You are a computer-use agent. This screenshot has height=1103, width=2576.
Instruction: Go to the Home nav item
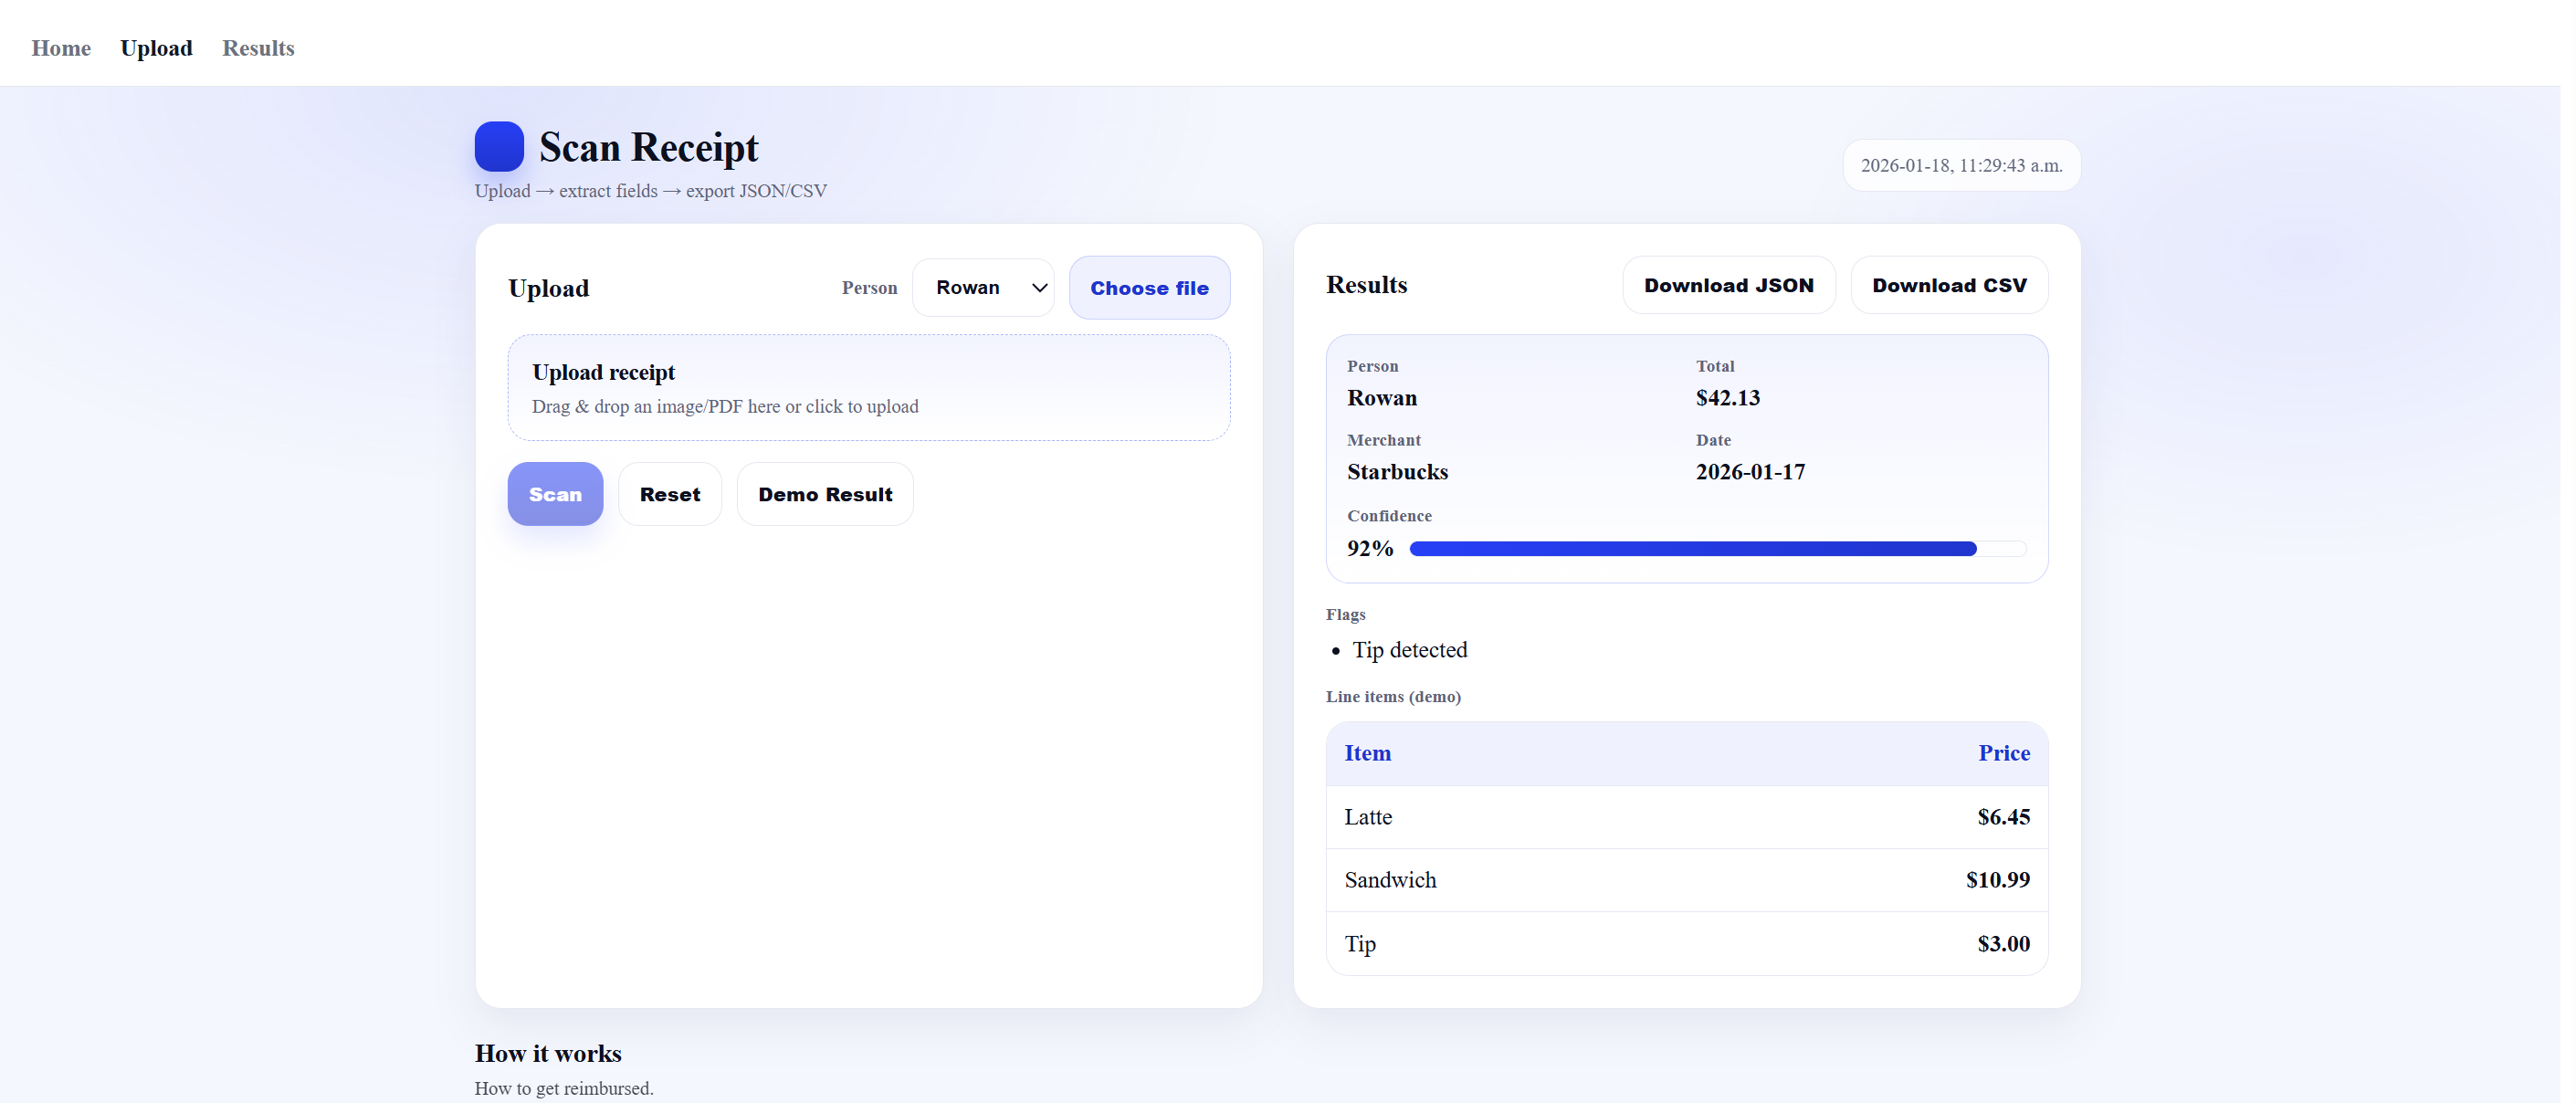point(61,48)
